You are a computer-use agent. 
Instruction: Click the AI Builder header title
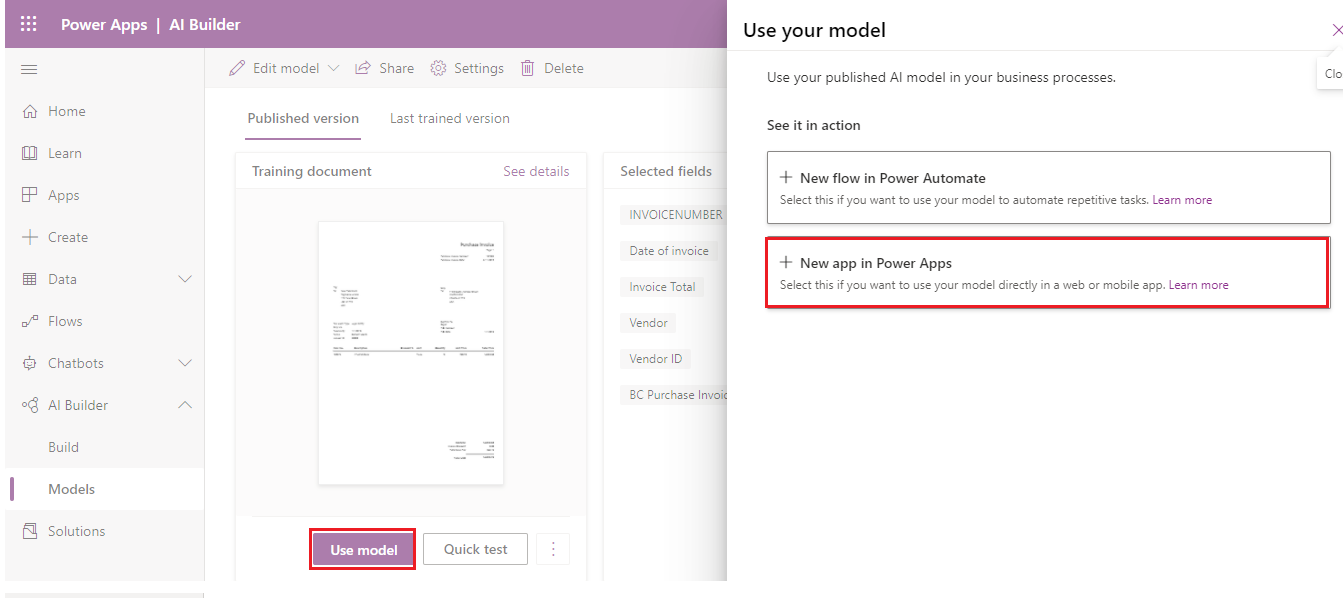[x=205, y=24]
